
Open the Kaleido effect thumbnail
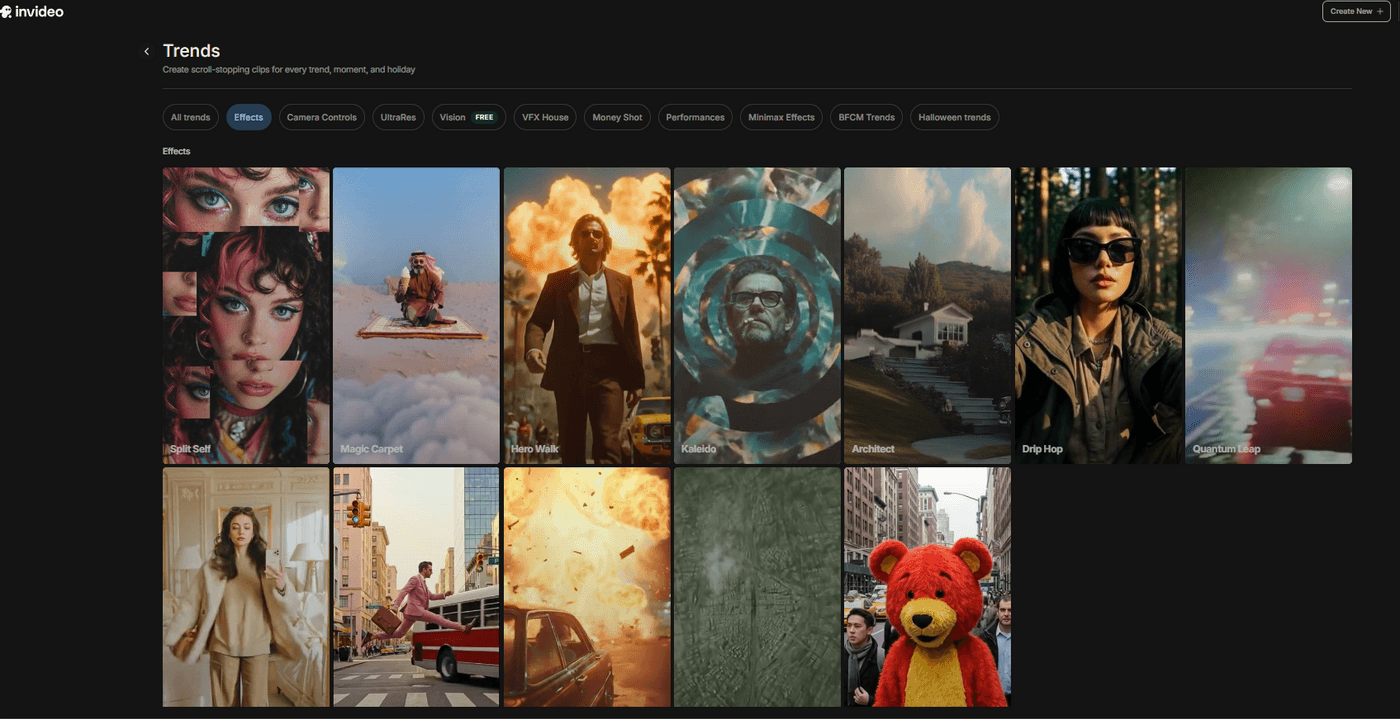(757, 315)
